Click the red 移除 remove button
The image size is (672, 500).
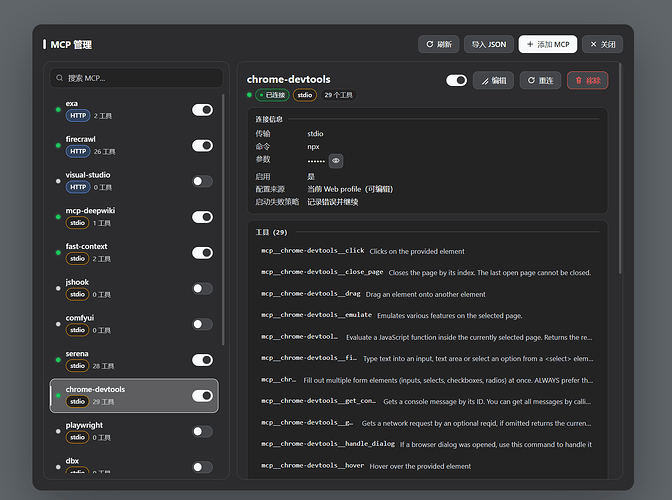pyautogui.click(x=588, y=81)
